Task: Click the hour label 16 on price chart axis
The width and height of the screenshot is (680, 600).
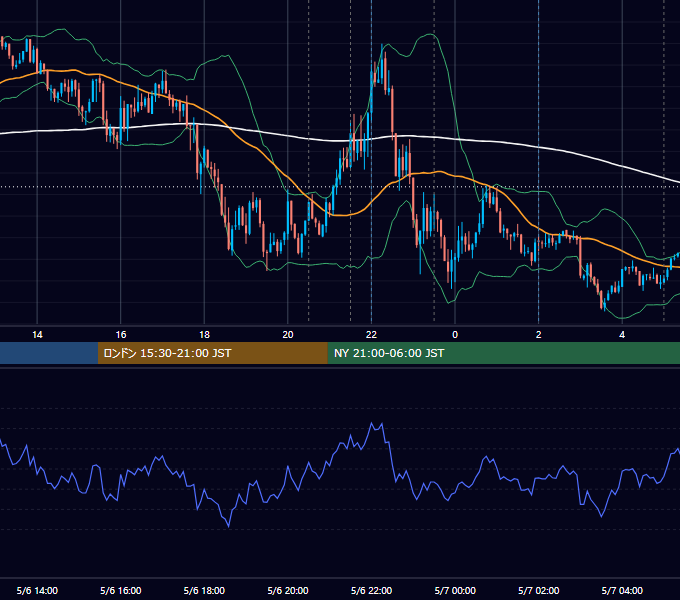Action: 121,335
